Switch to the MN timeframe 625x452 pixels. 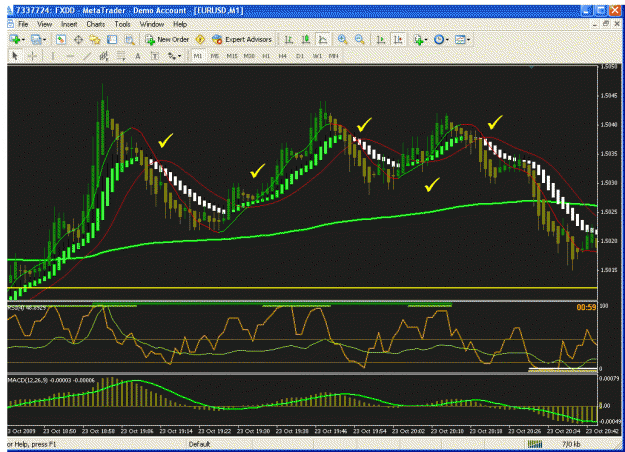334,56
